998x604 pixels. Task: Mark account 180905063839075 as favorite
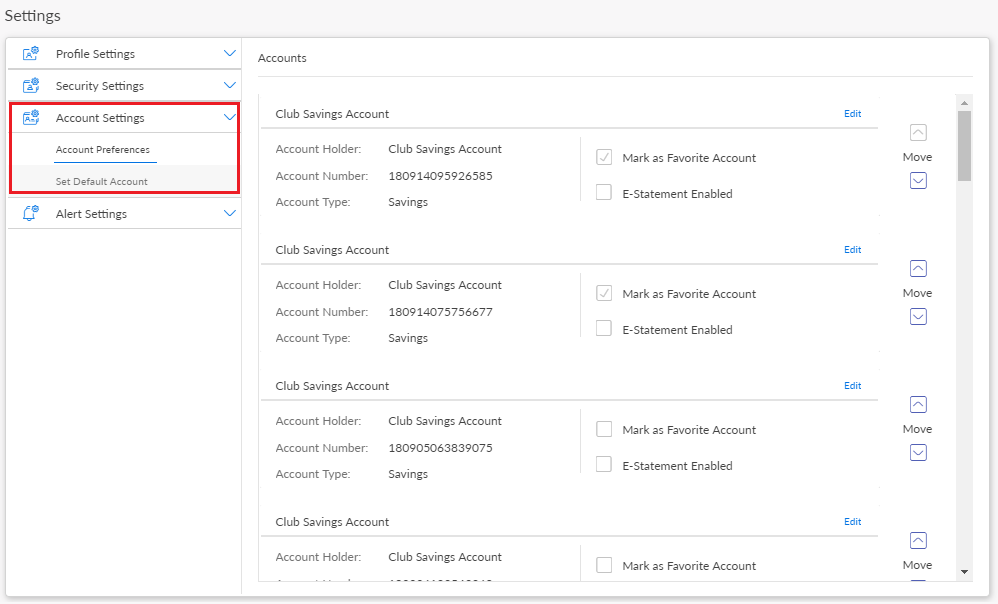(x=604, y=429)
